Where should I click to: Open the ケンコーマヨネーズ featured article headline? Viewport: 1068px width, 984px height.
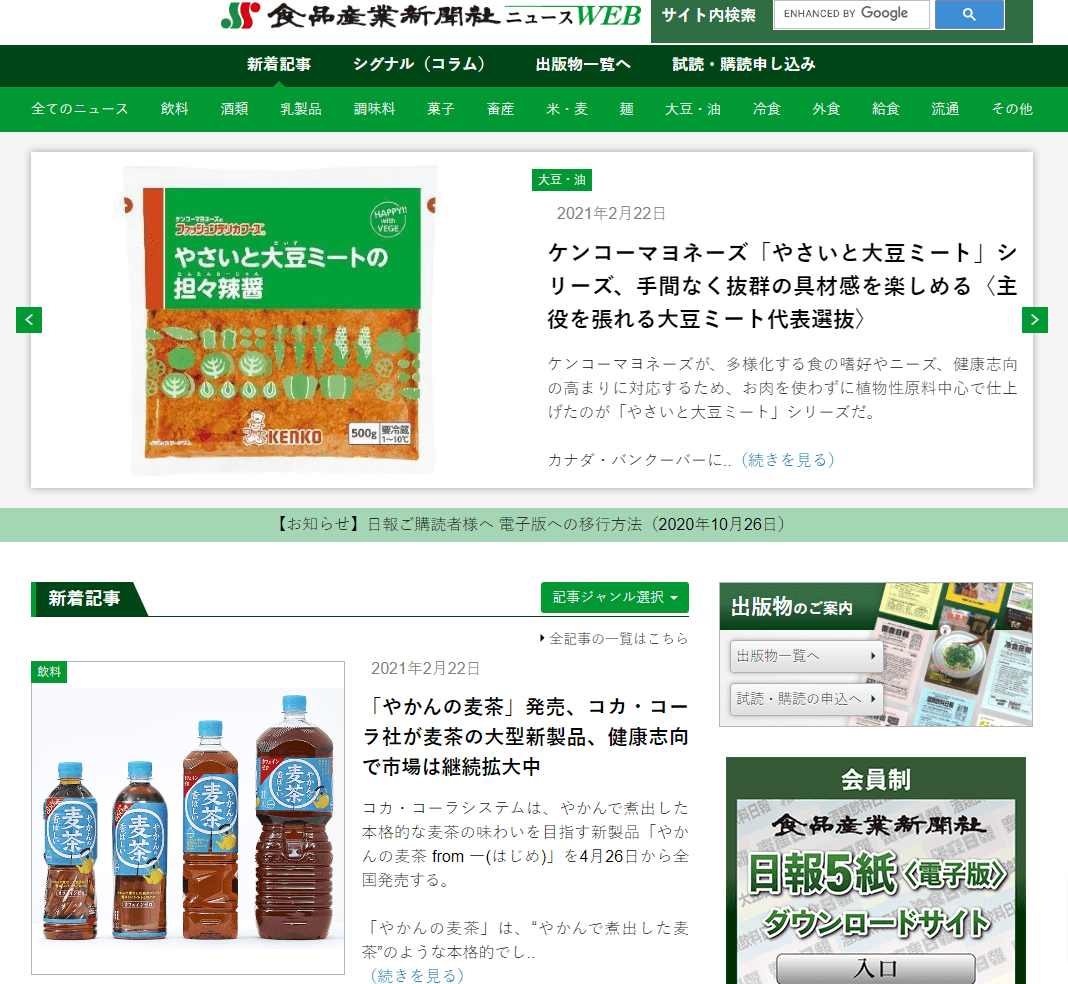coord(782,286)
